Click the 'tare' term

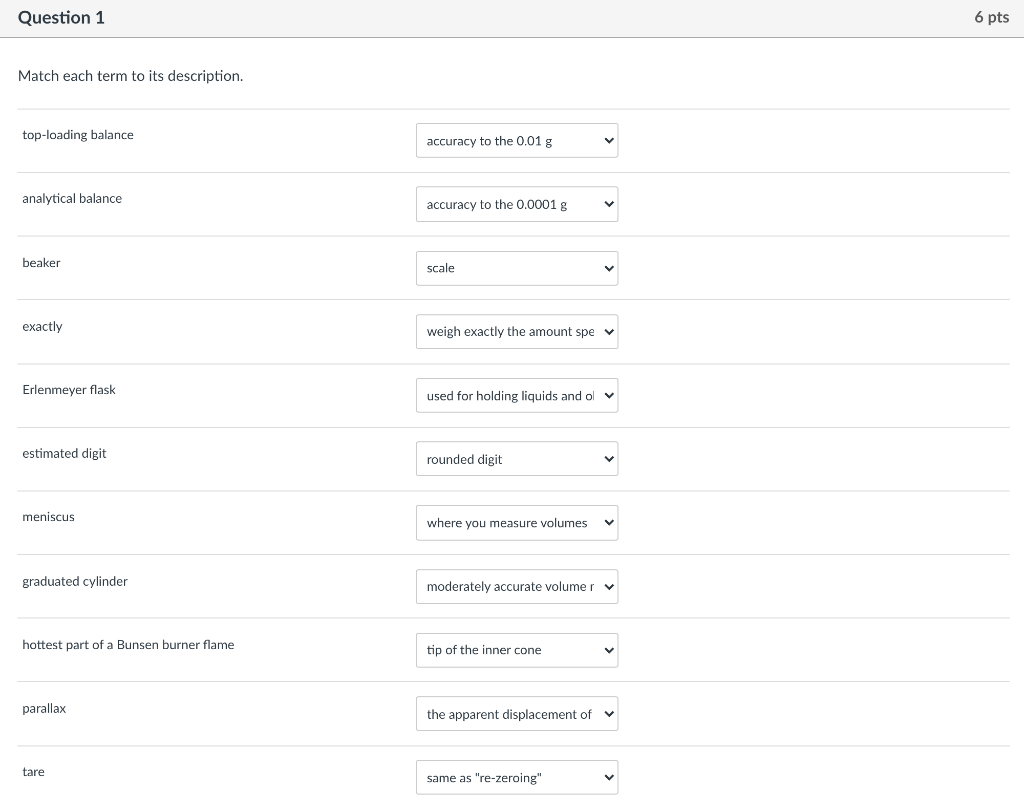(x=33, y=771)
